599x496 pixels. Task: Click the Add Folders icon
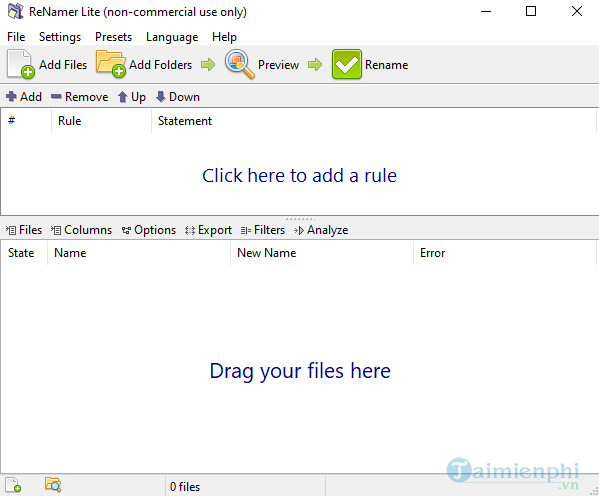point(111,64)
